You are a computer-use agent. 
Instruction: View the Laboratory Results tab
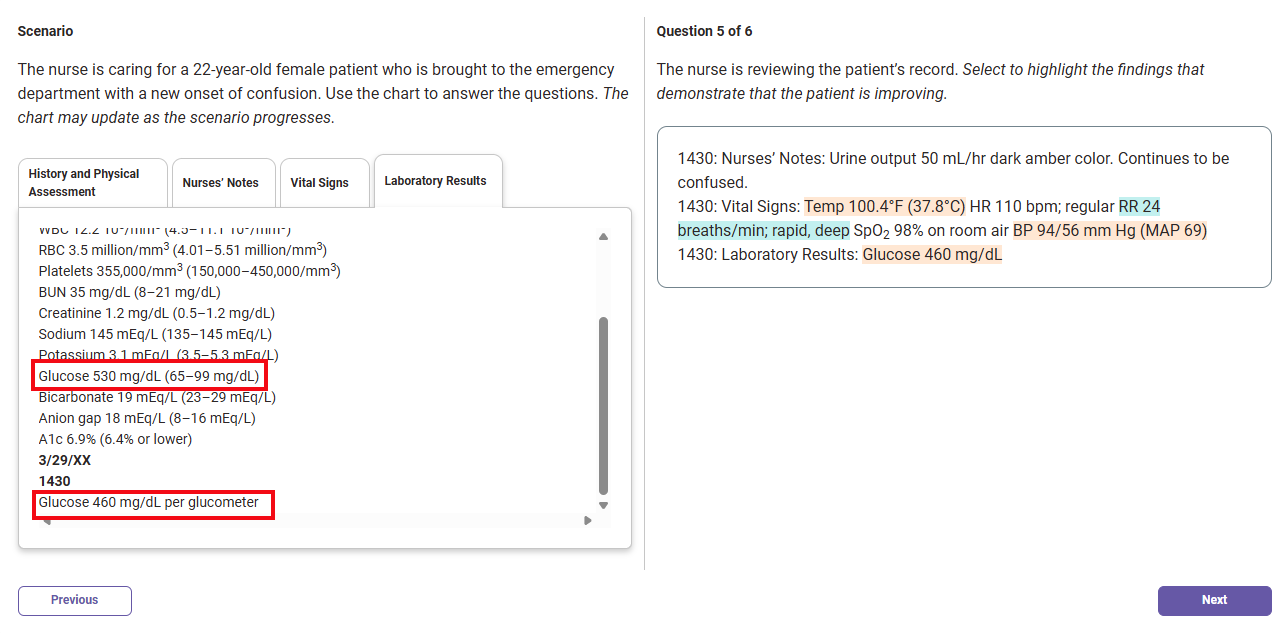pos(437,180)
